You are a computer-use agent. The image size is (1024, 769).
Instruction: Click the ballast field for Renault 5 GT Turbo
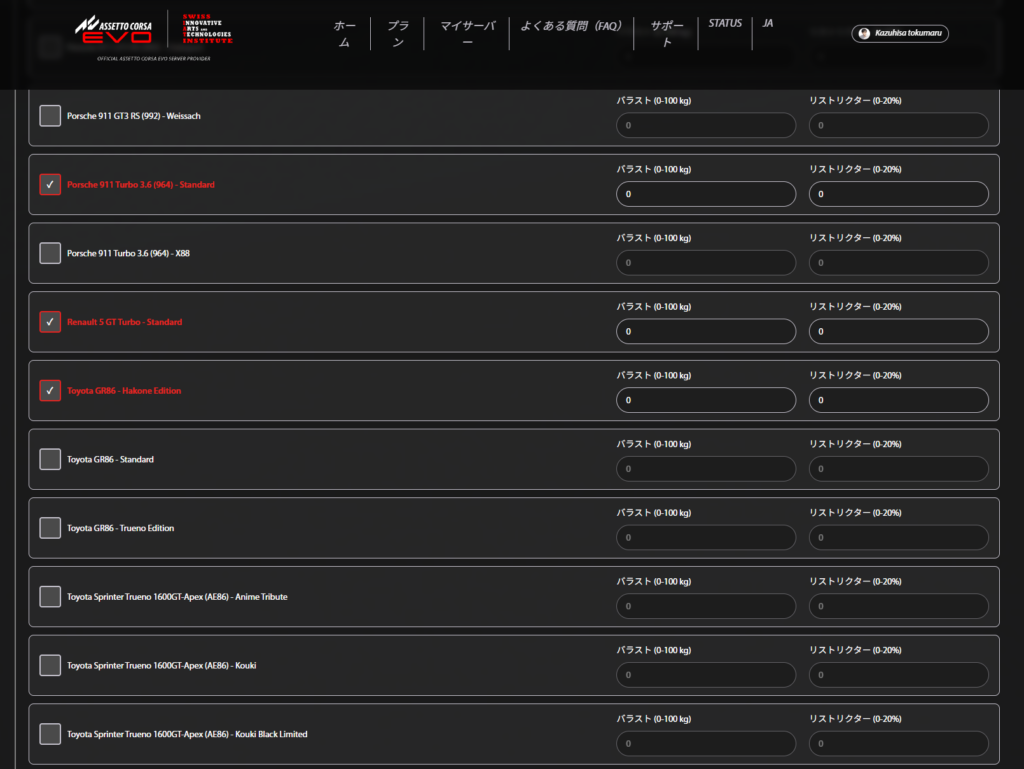point(706,331)
